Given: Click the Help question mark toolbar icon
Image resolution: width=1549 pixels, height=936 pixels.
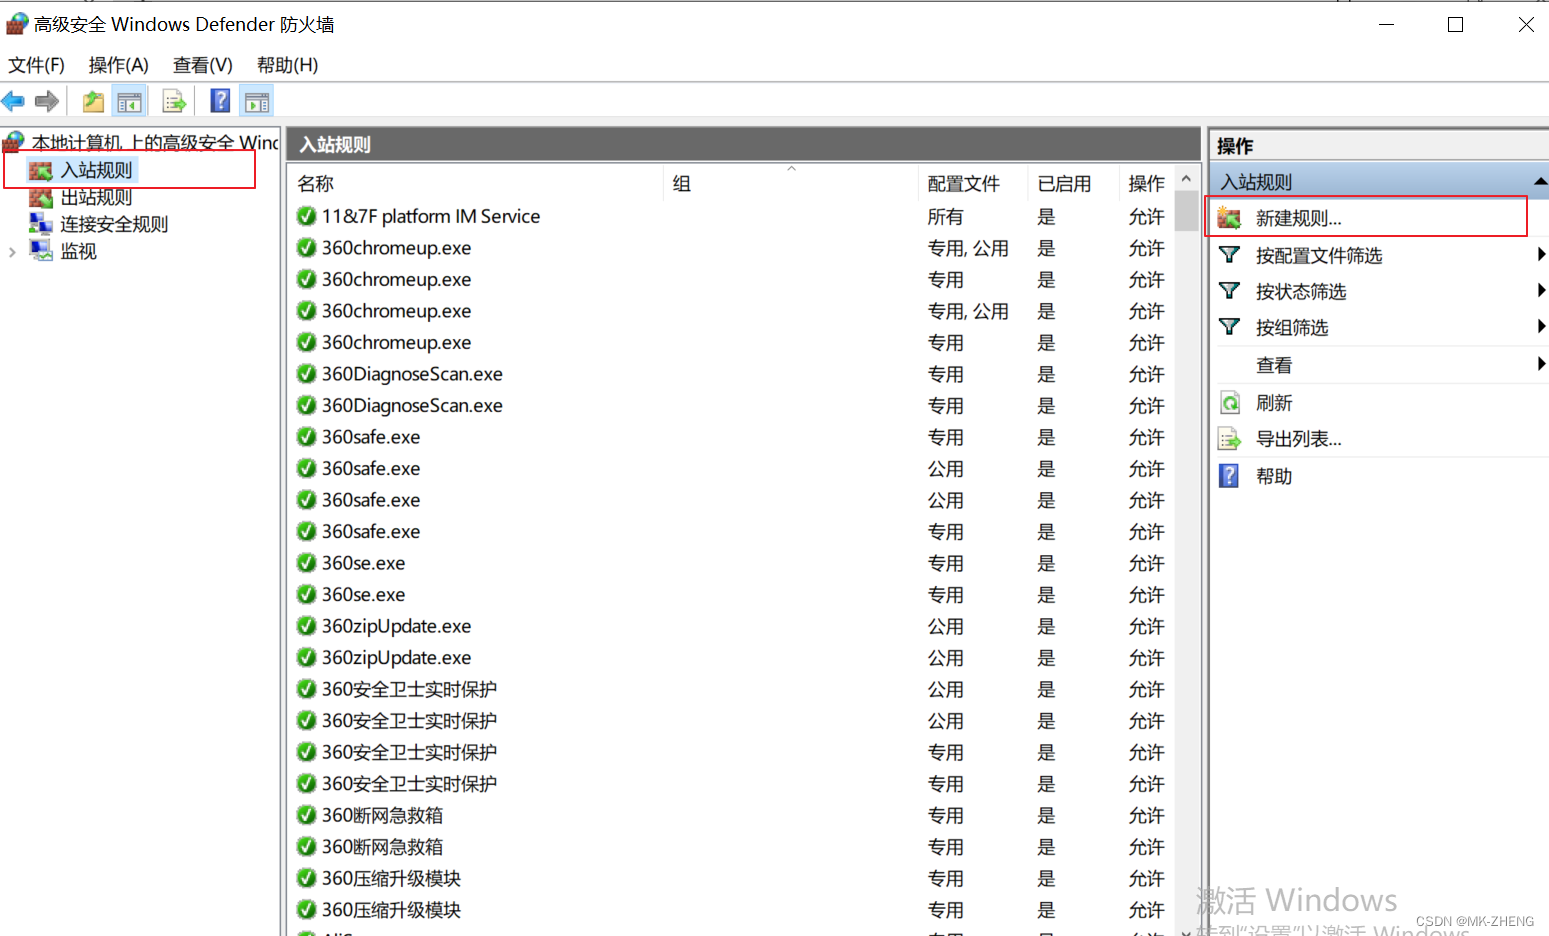Looking at the screenshot, I should (220, 101).
